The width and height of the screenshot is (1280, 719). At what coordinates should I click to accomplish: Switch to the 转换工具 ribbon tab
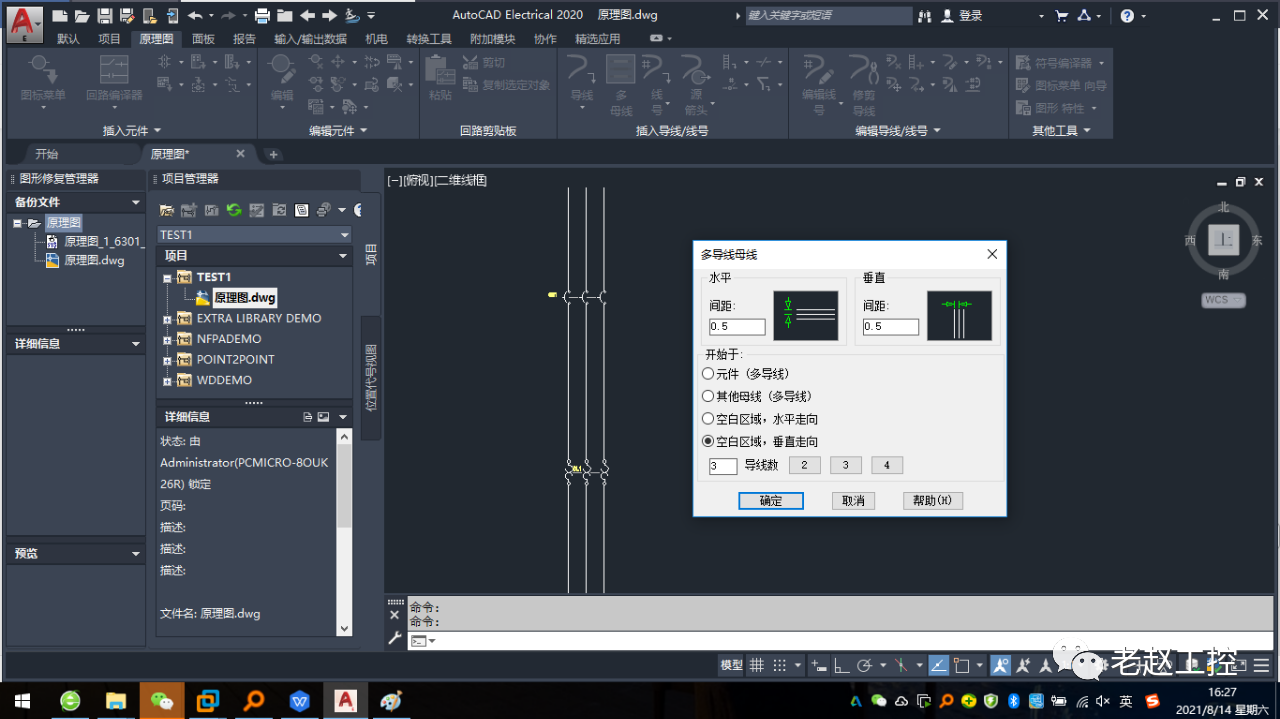coord(429,39)
